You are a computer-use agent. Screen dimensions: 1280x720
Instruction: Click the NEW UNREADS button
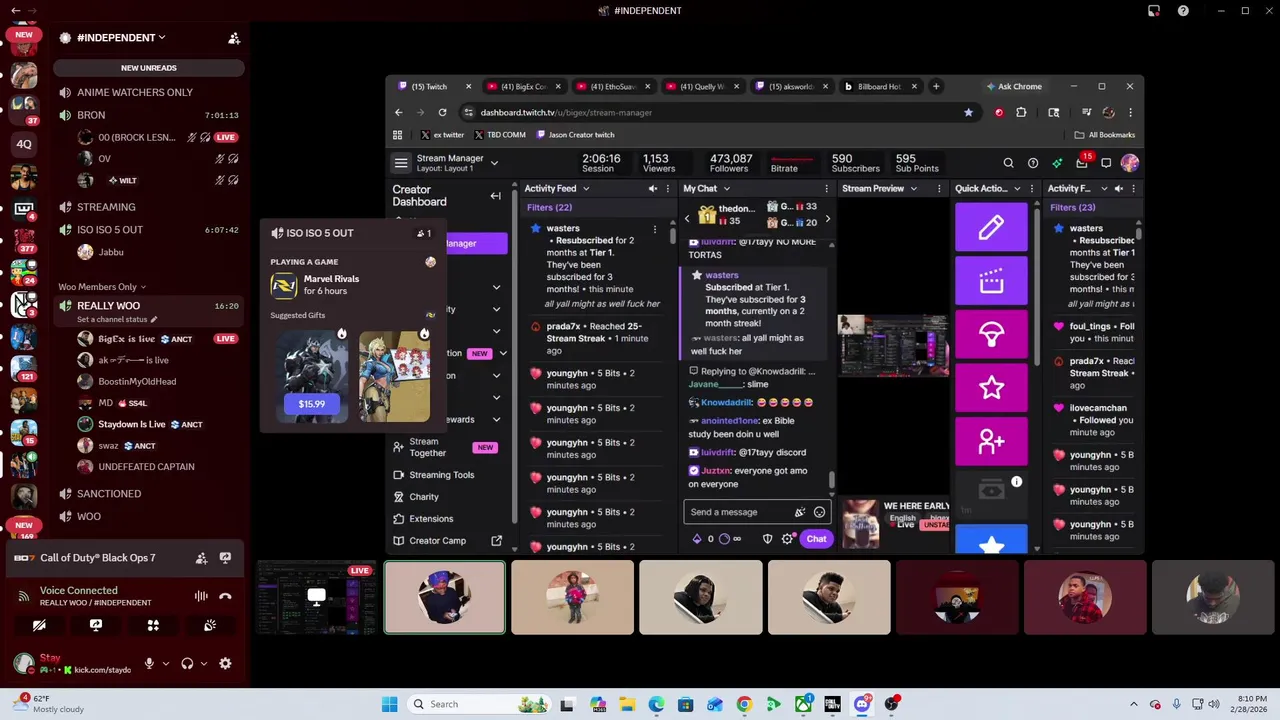(148, 68)
